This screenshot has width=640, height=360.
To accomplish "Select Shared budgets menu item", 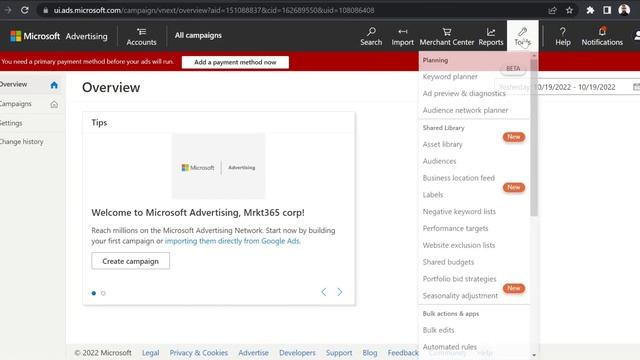I will click(448, 262).
